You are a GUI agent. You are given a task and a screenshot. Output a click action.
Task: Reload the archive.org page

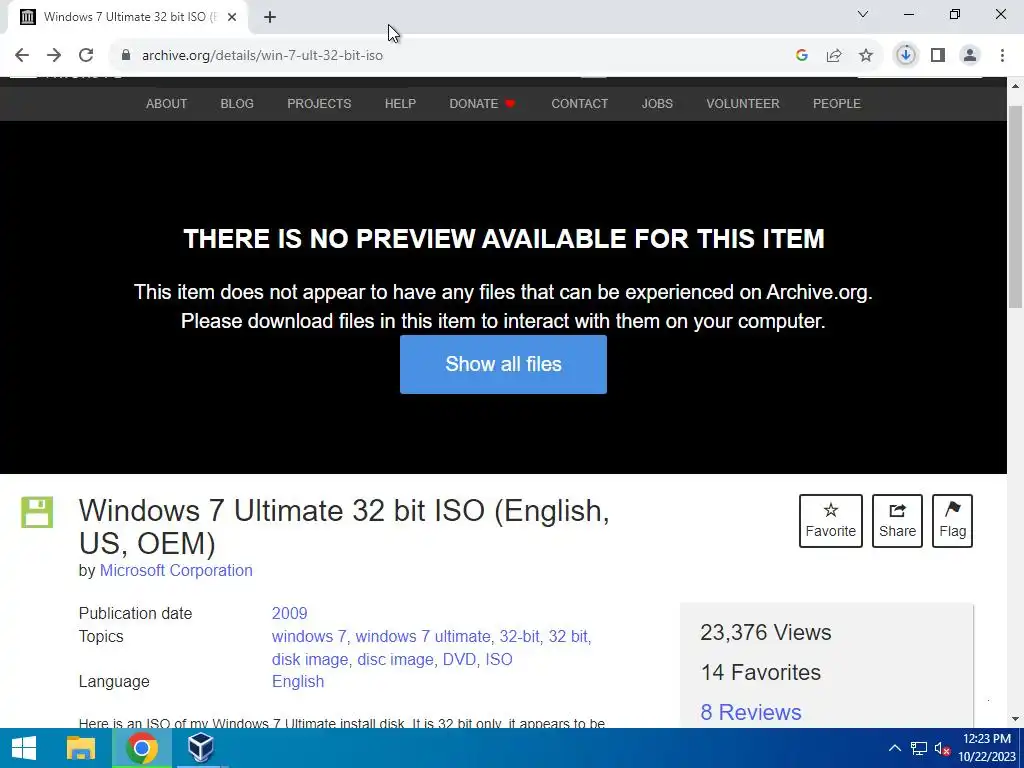click(86, 56)
